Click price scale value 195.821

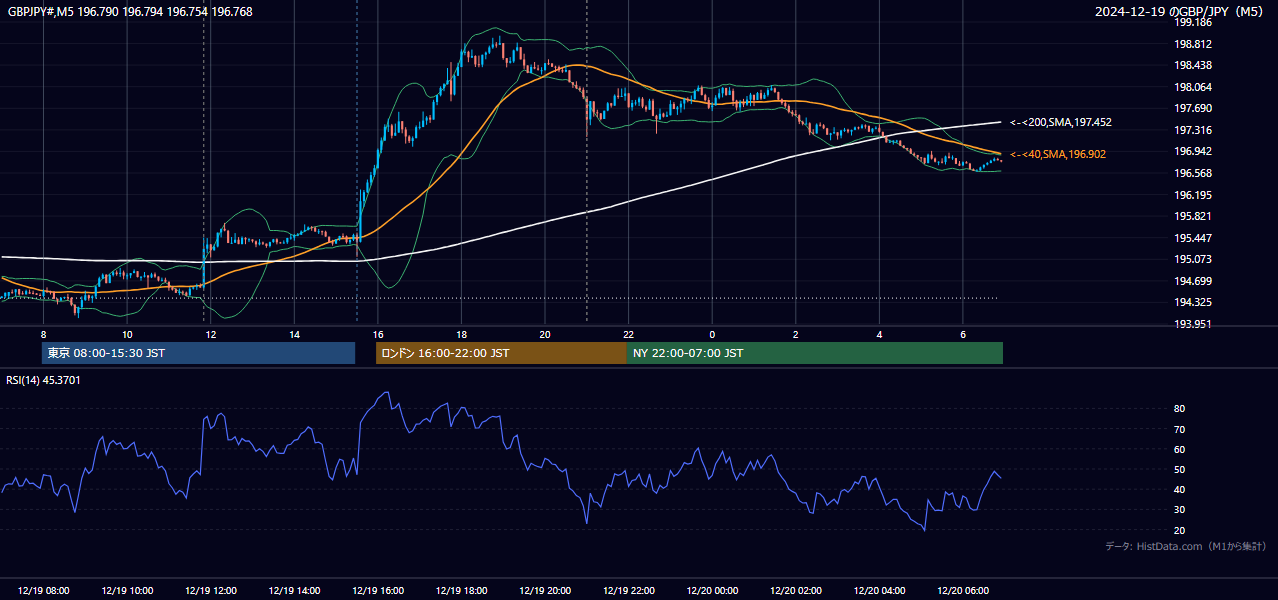pos(1195,216)
